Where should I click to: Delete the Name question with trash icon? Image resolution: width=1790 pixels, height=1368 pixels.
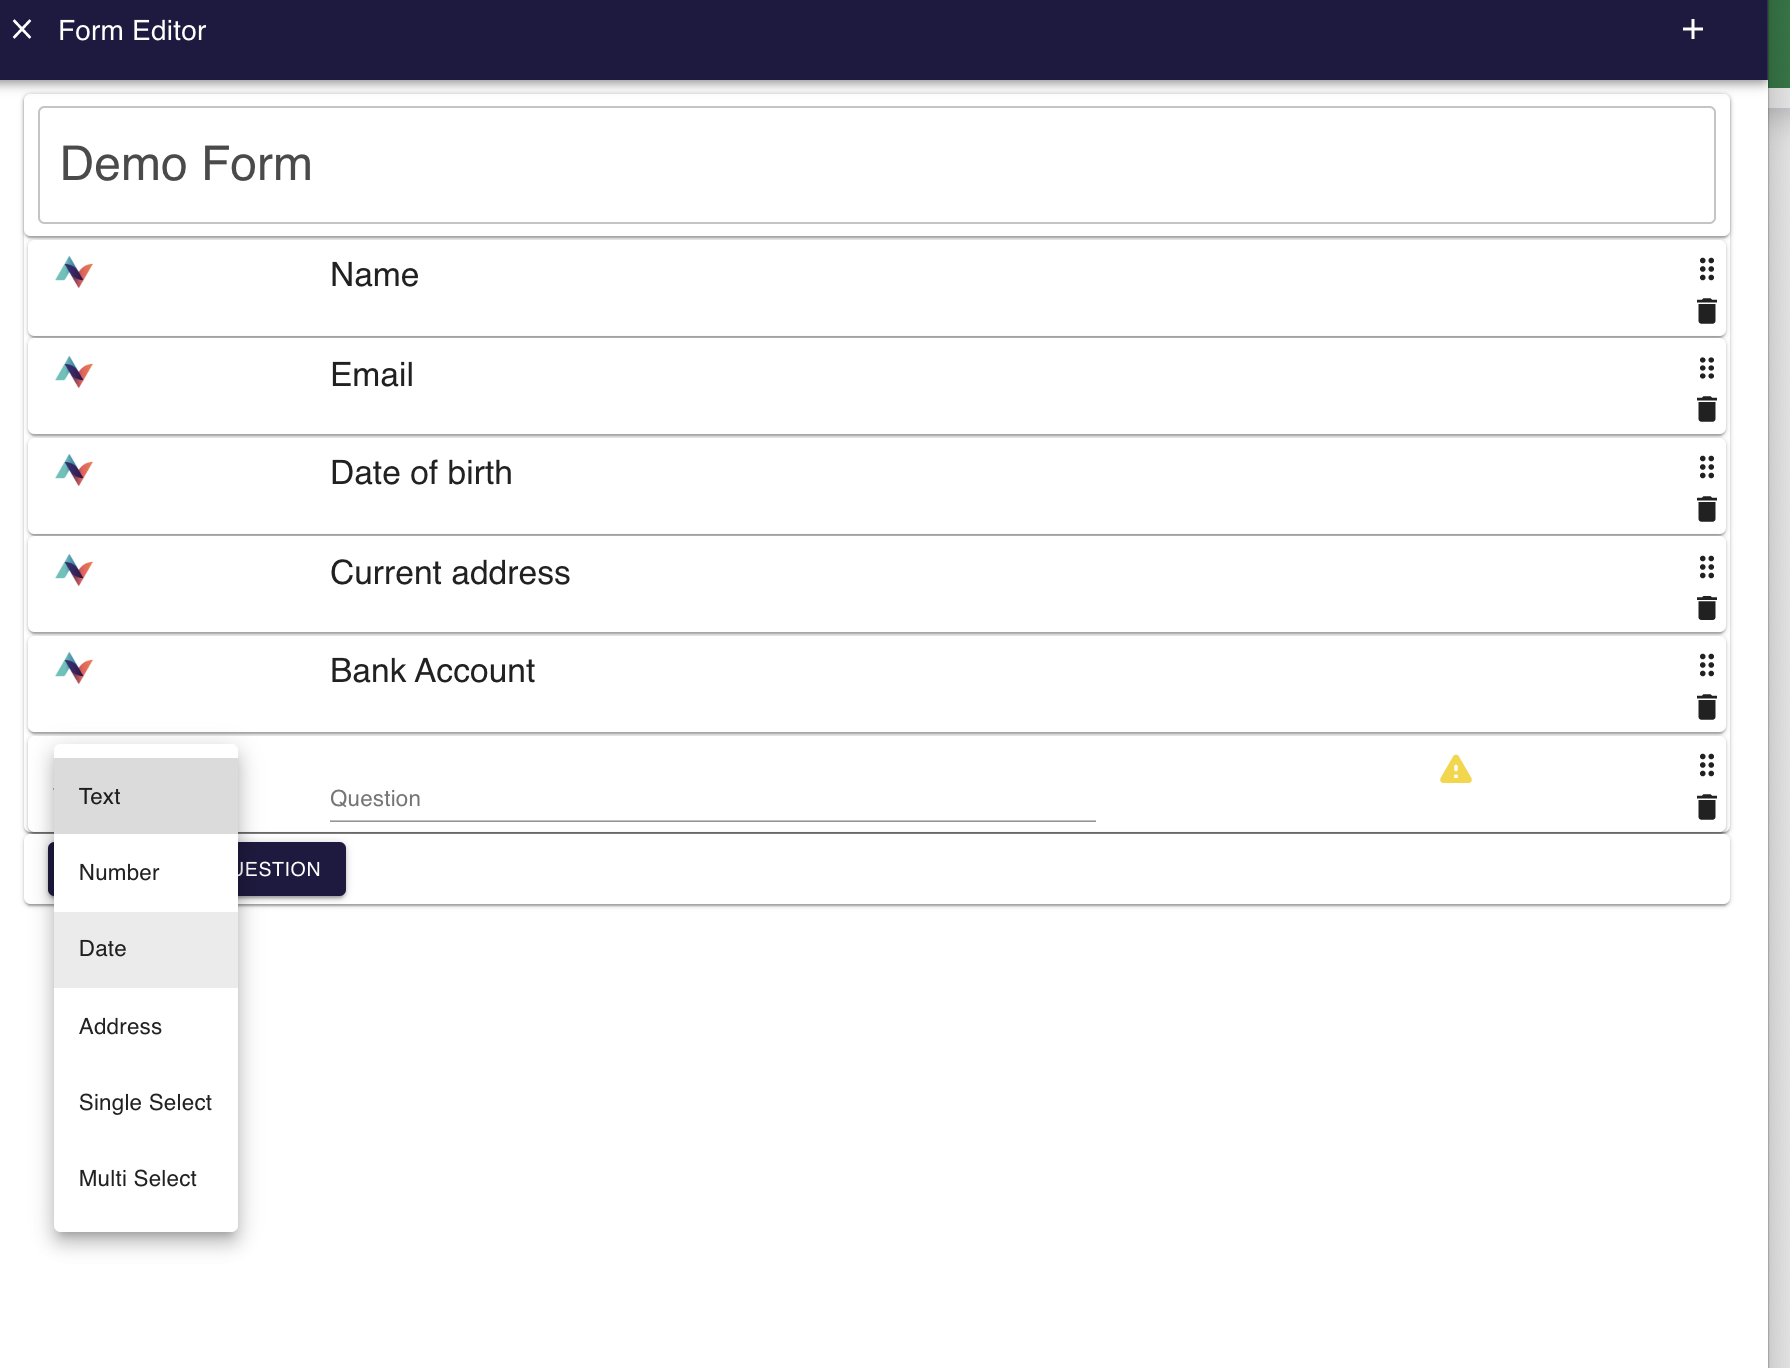(x=1706, y=311)
